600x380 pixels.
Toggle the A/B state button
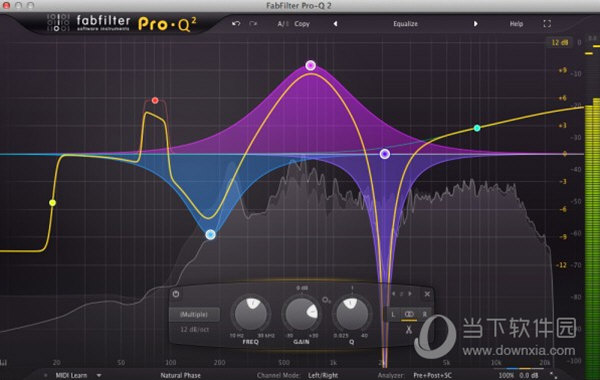(x=283, y=24)
